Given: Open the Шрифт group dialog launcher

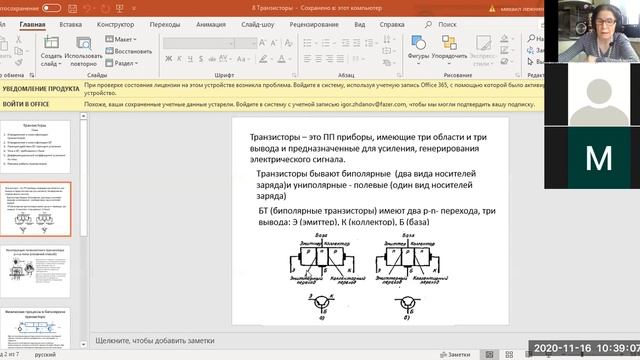Looking at the screenshot, I should coord(294,75).
